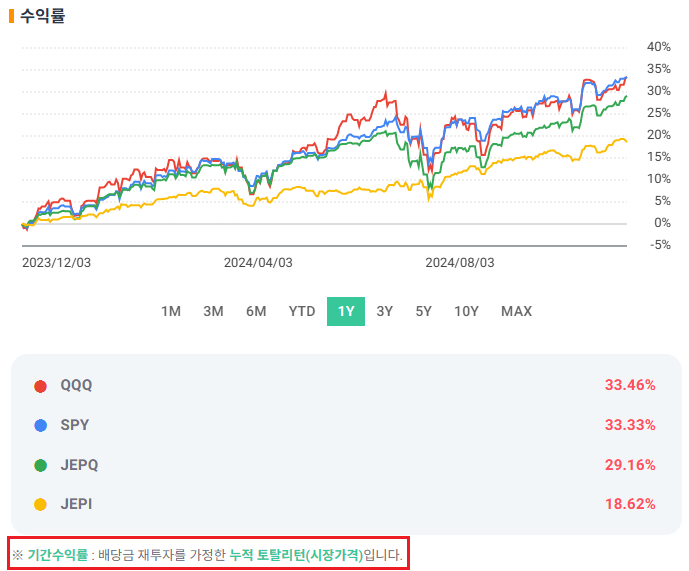
Task: Choose the YTD period tab
Action: coord(302,311)
